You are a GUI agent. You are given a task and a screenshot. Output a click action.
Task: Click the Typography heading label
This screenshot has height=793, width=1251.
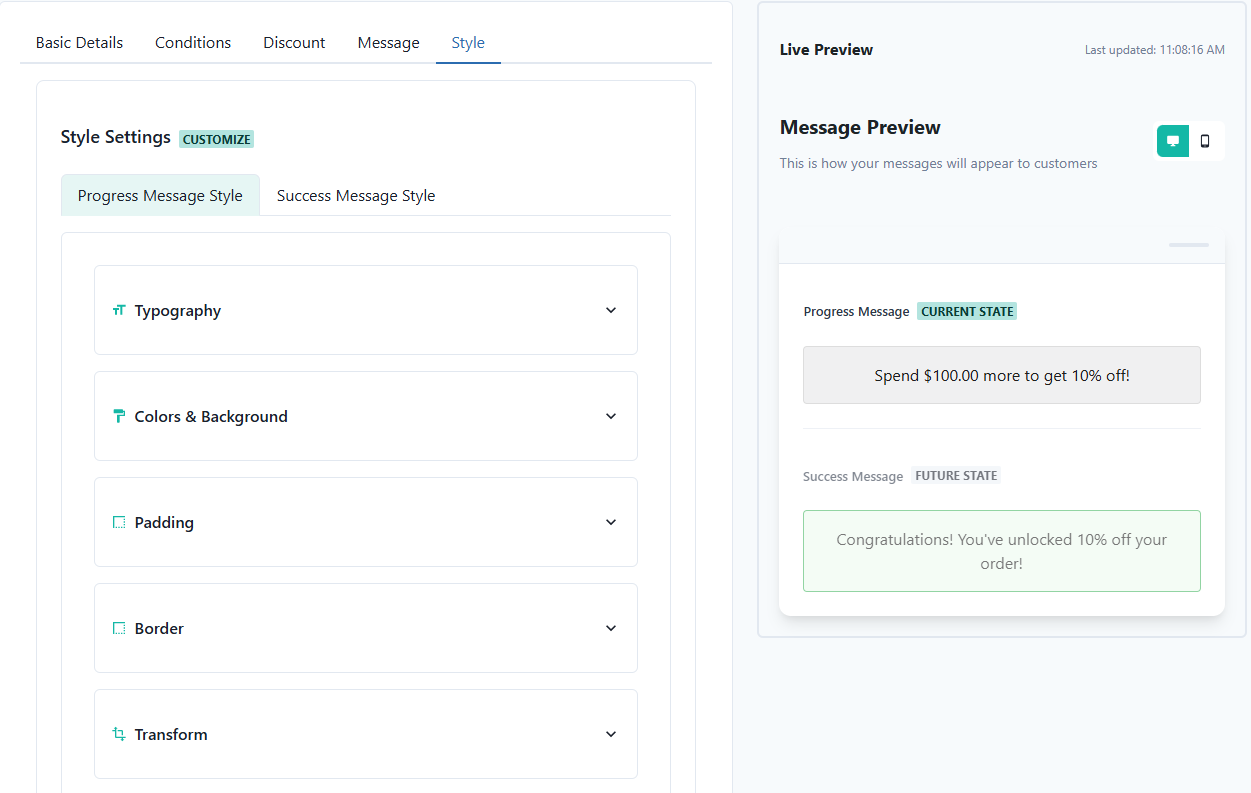point(178,311)
